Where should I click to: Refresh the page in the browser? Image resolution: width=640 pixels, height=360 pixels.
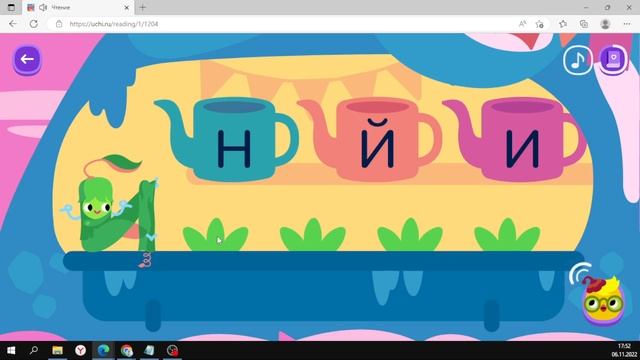click(x=33, y=24)
